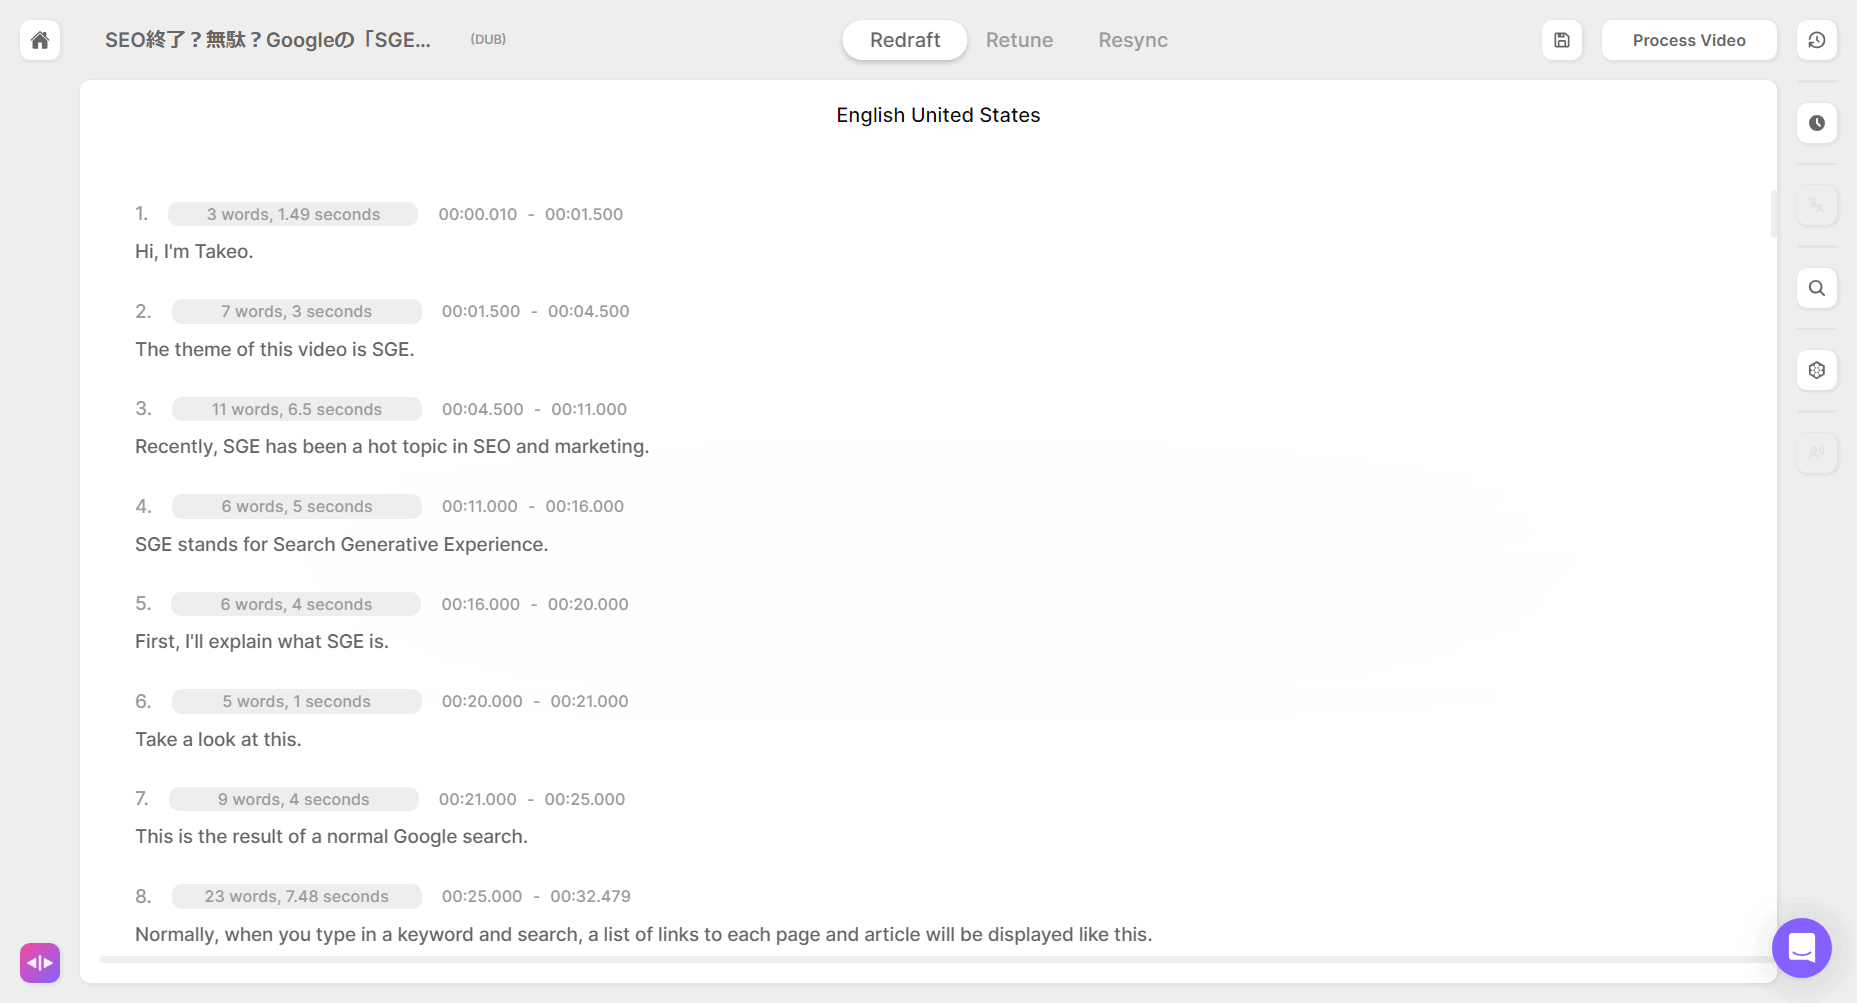Click start time 00:00.010 of segment 1
Viewport: 1858px width, 1003px height.
[478, 214]
